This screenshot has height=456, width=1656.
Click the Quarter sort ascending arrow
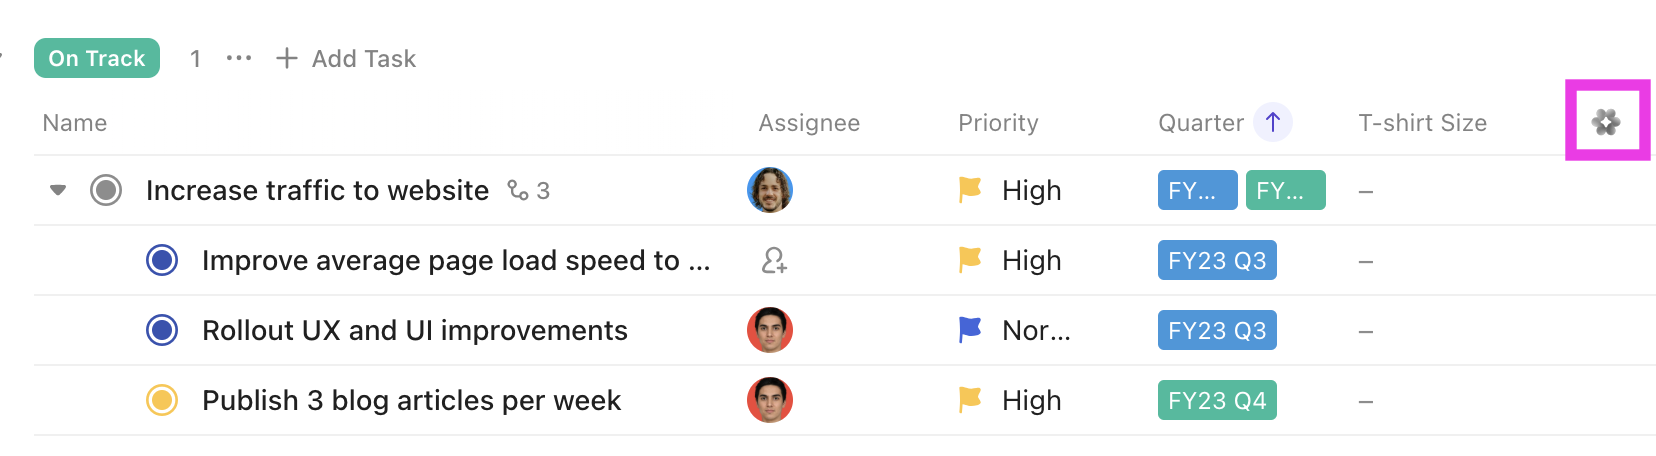tap(1272, 122)
